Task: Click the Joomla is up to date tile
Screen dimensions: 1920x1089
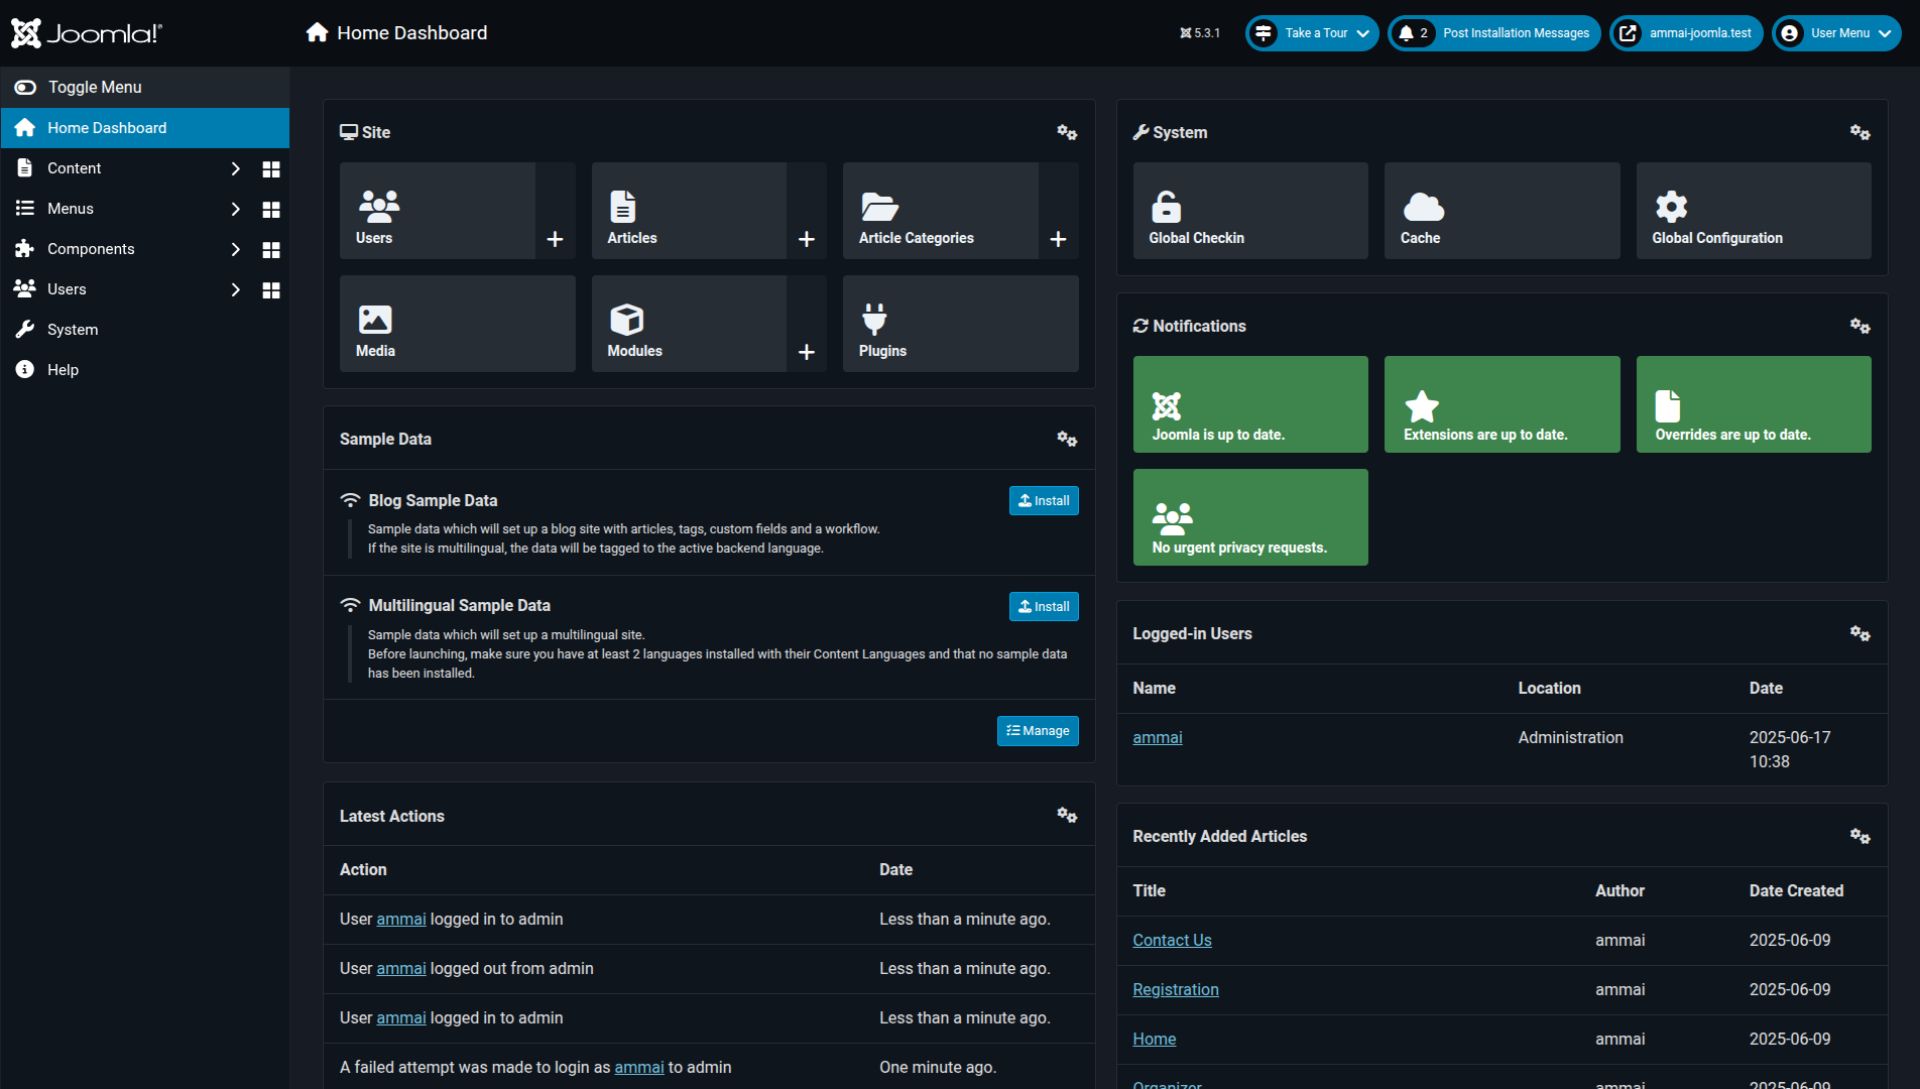Action: [x=1250, y=405]
